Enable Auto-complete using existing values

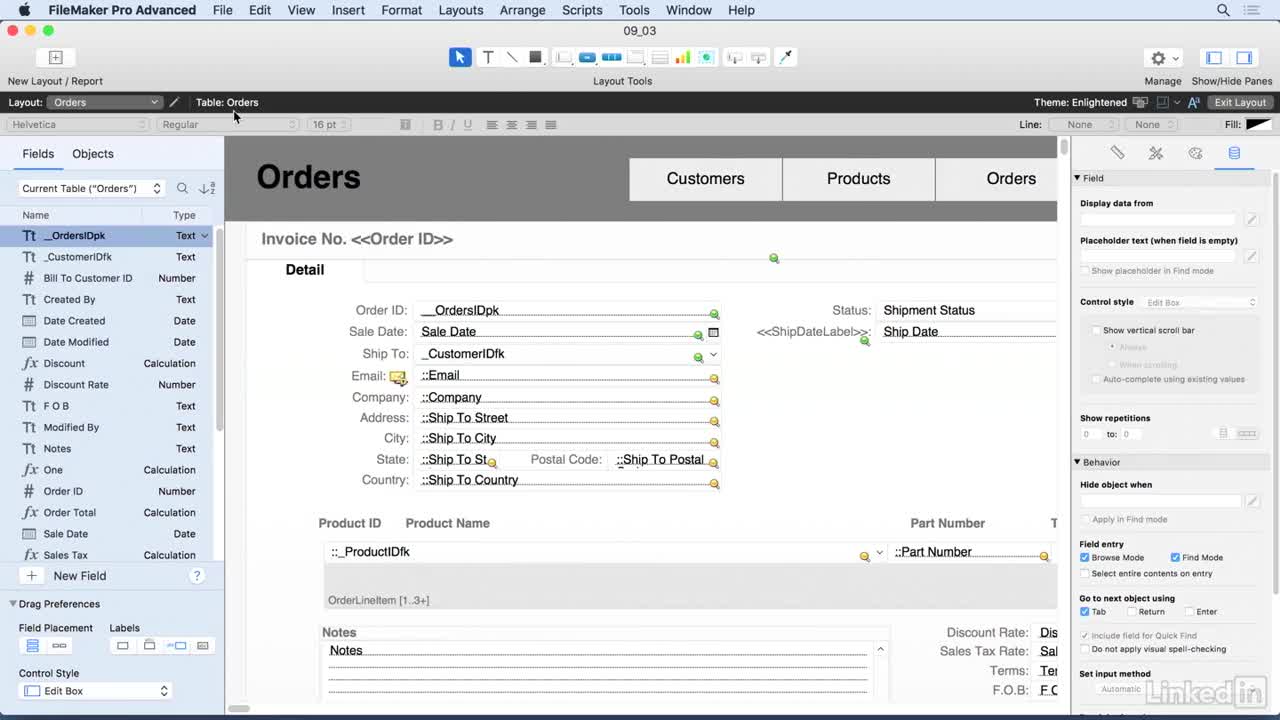(x=1097, y=379)
